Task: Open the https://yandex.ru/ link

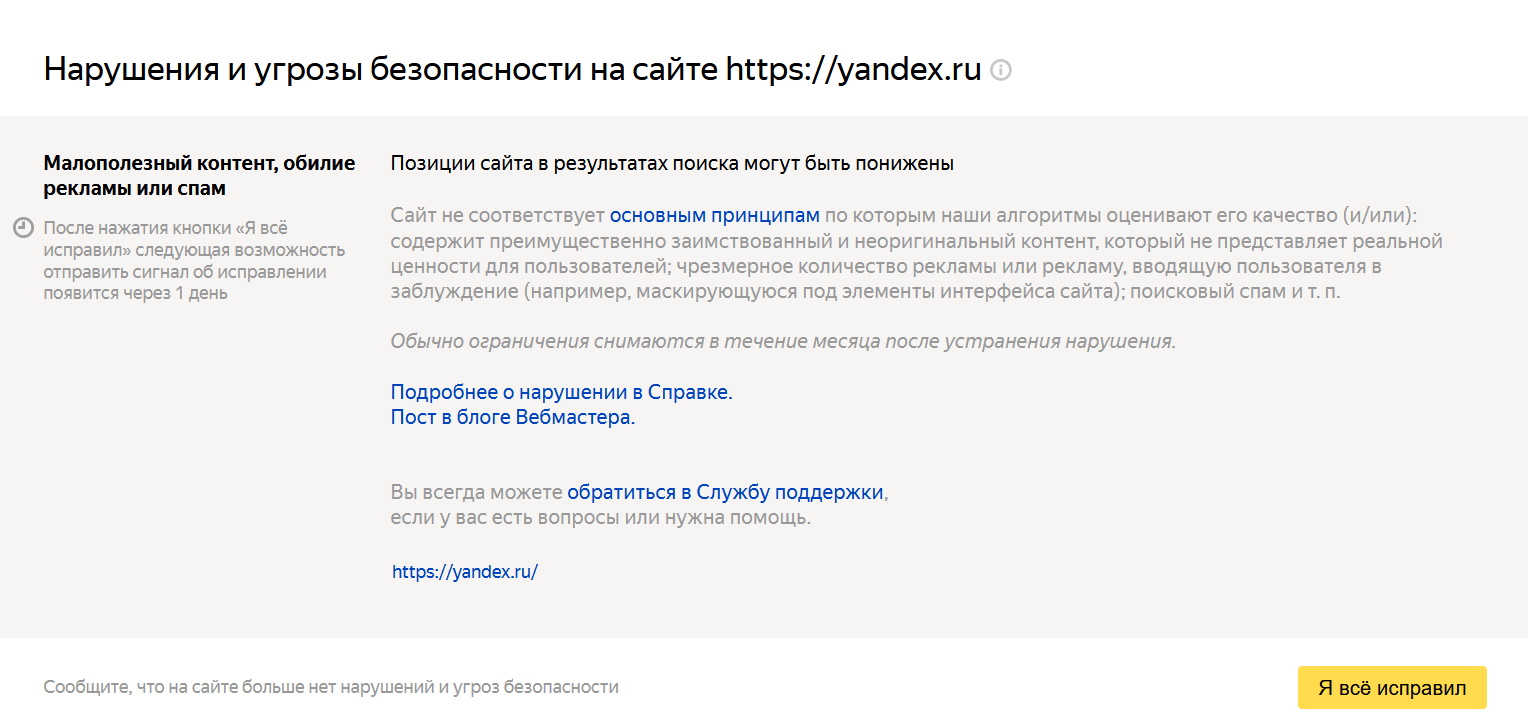Action: click(465, 572)
